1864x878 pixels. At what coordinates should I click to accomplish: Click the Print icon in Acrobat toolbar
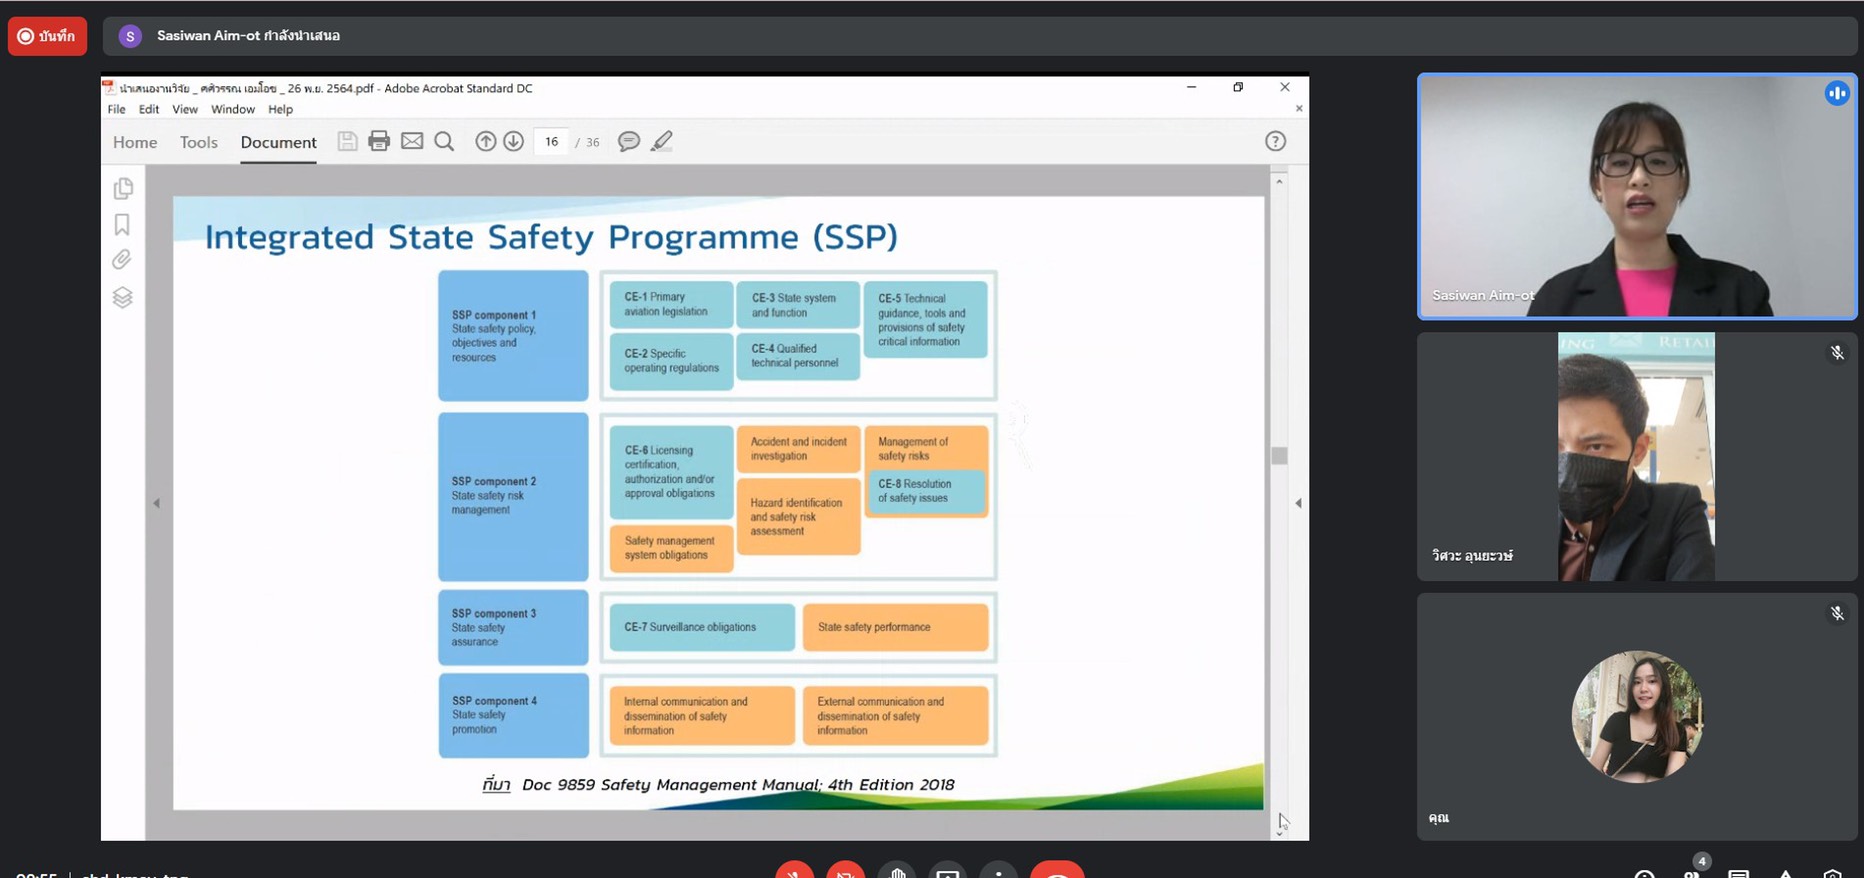click(x=379, y=141)
